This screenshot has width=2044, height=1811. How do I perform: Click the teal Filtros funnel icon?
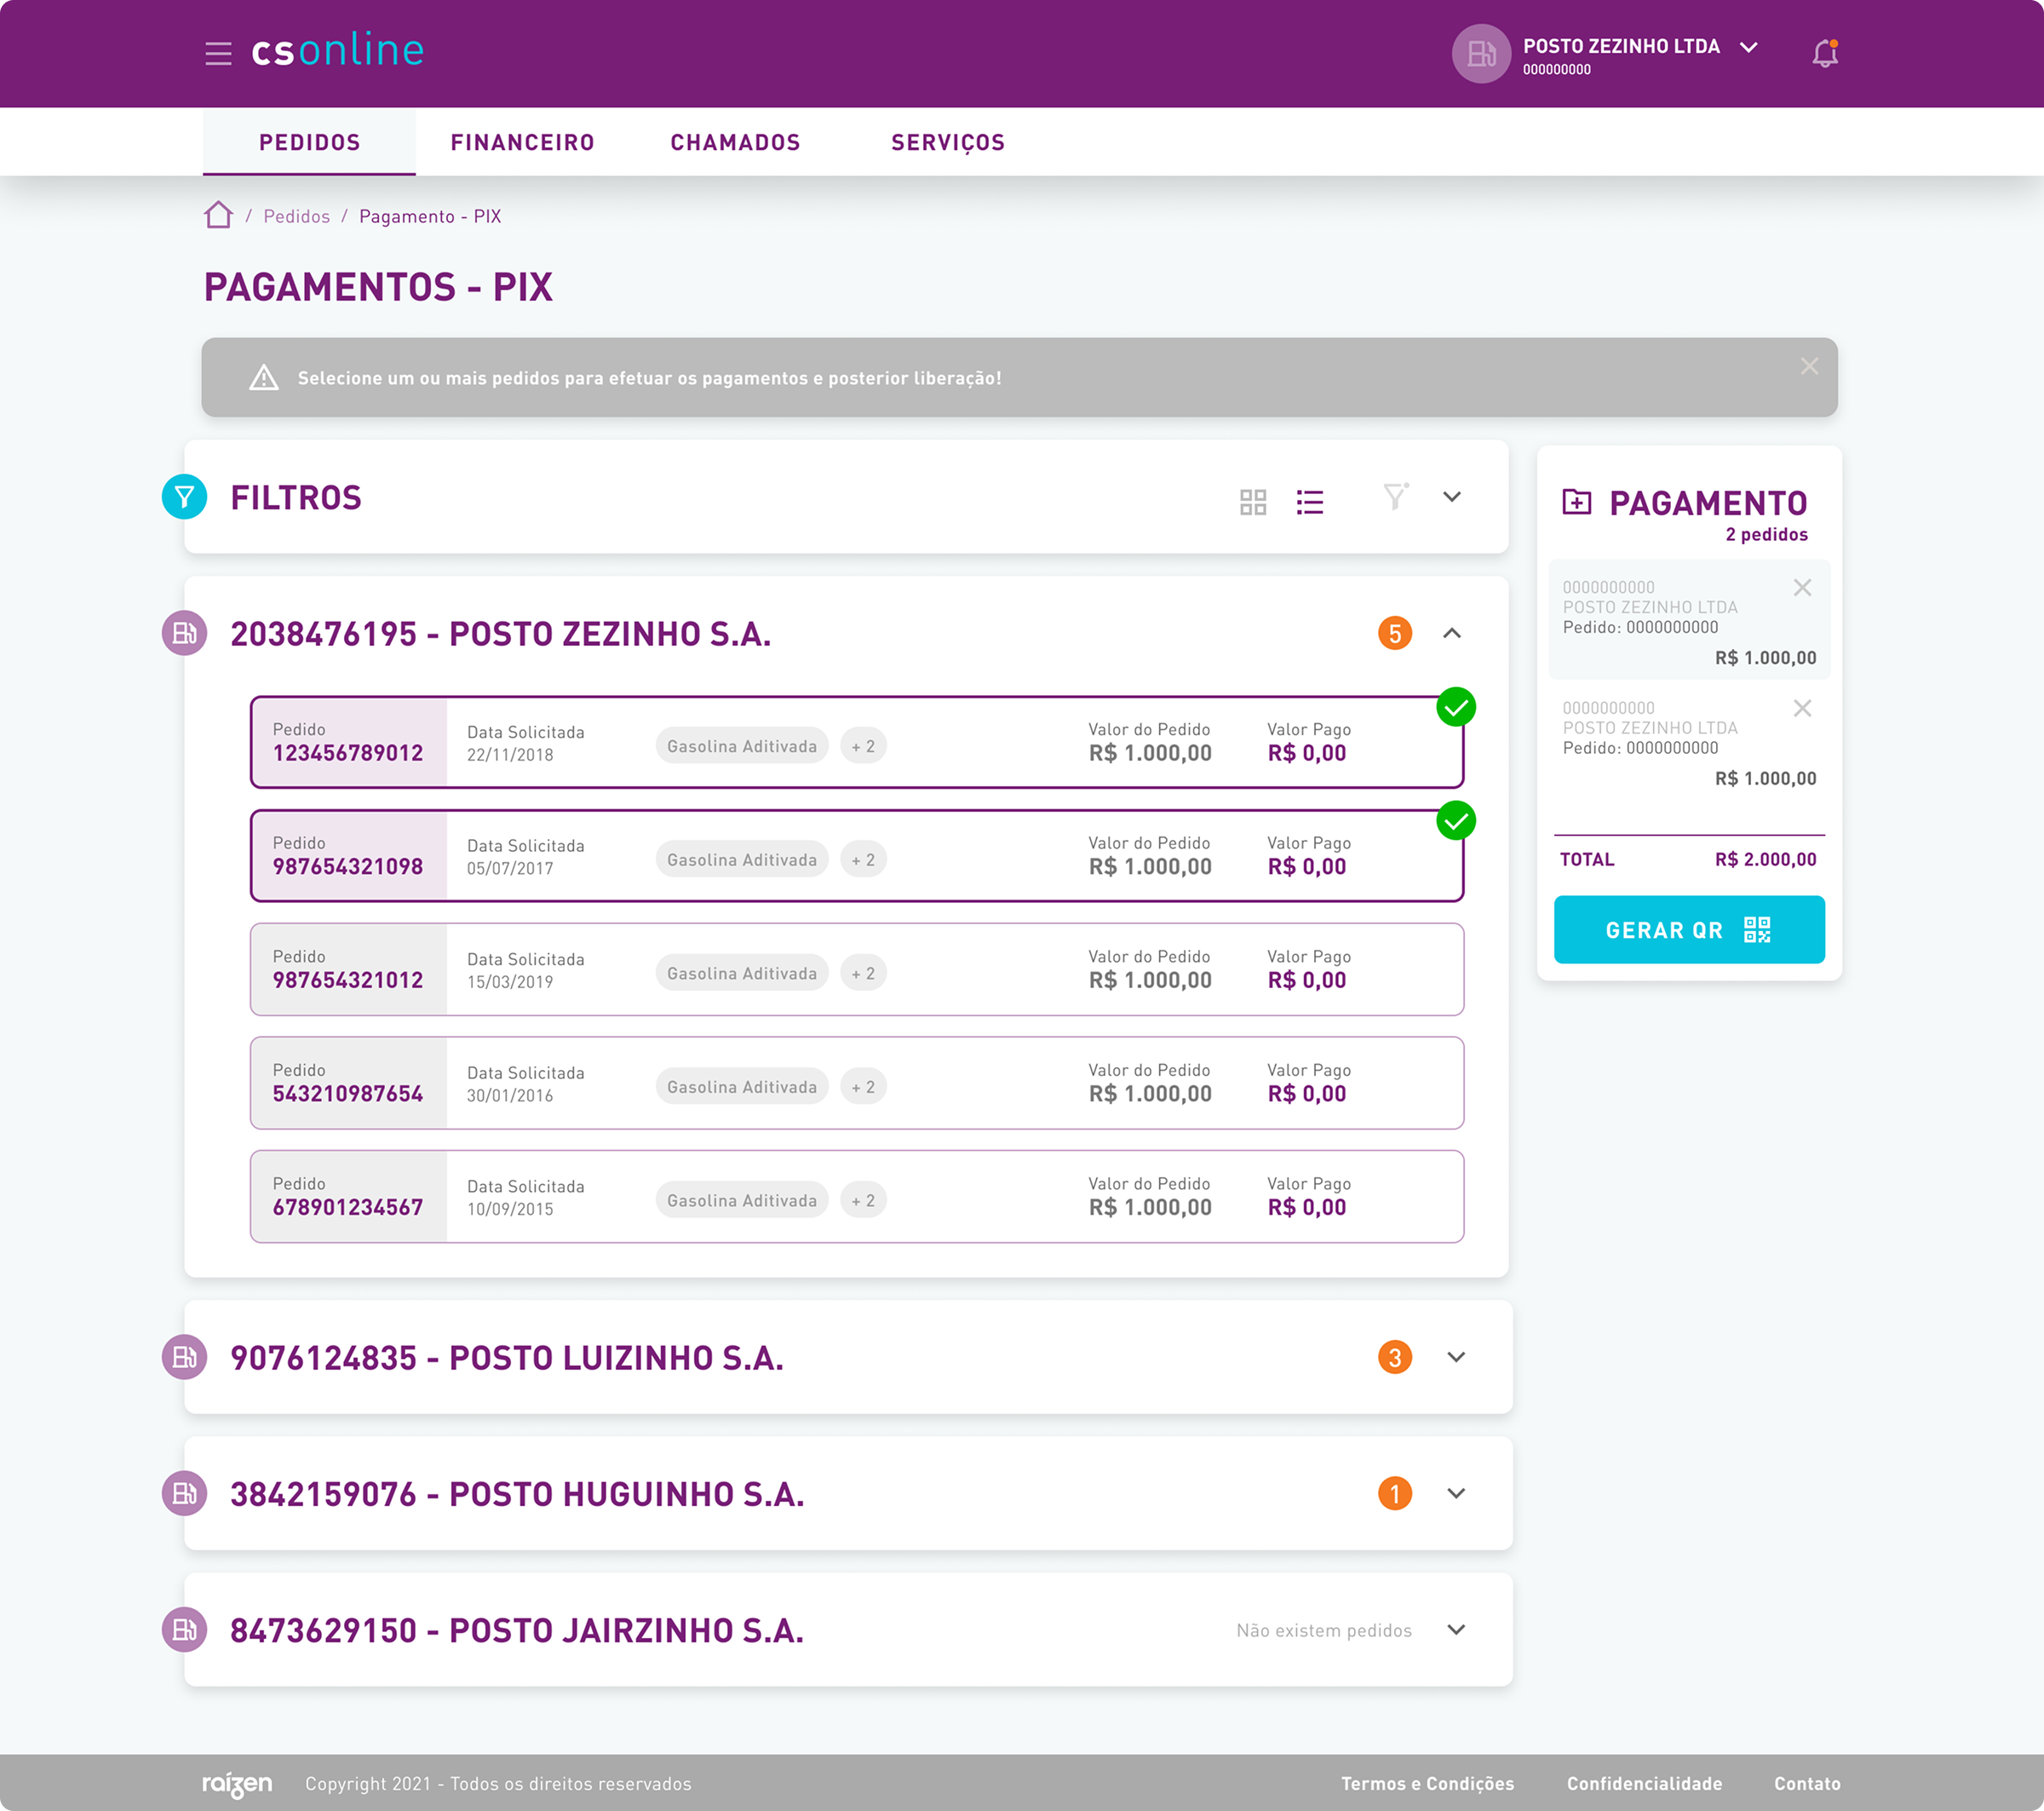pos(184,496)
